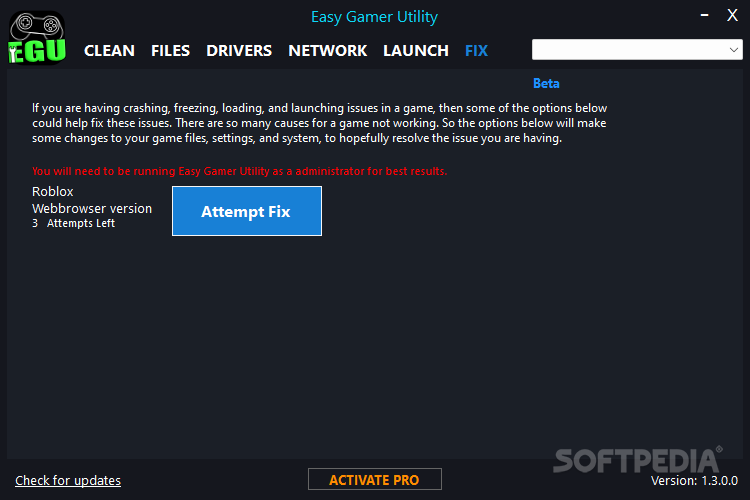
Task: Close the Easy Gamer Utility window
Action: pyautogui.click(x=732, y=15)
